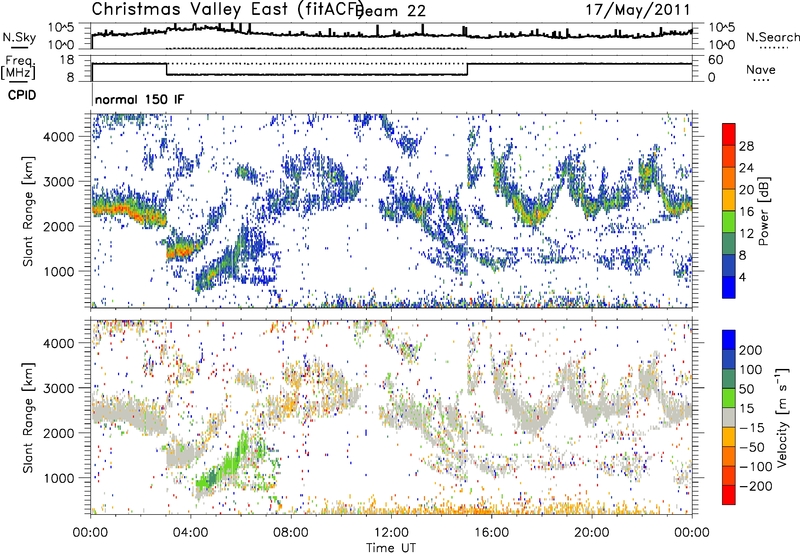Click the "28" power colorbar tick
This screenshot has width=800, height=554.
tap(746, 146)
